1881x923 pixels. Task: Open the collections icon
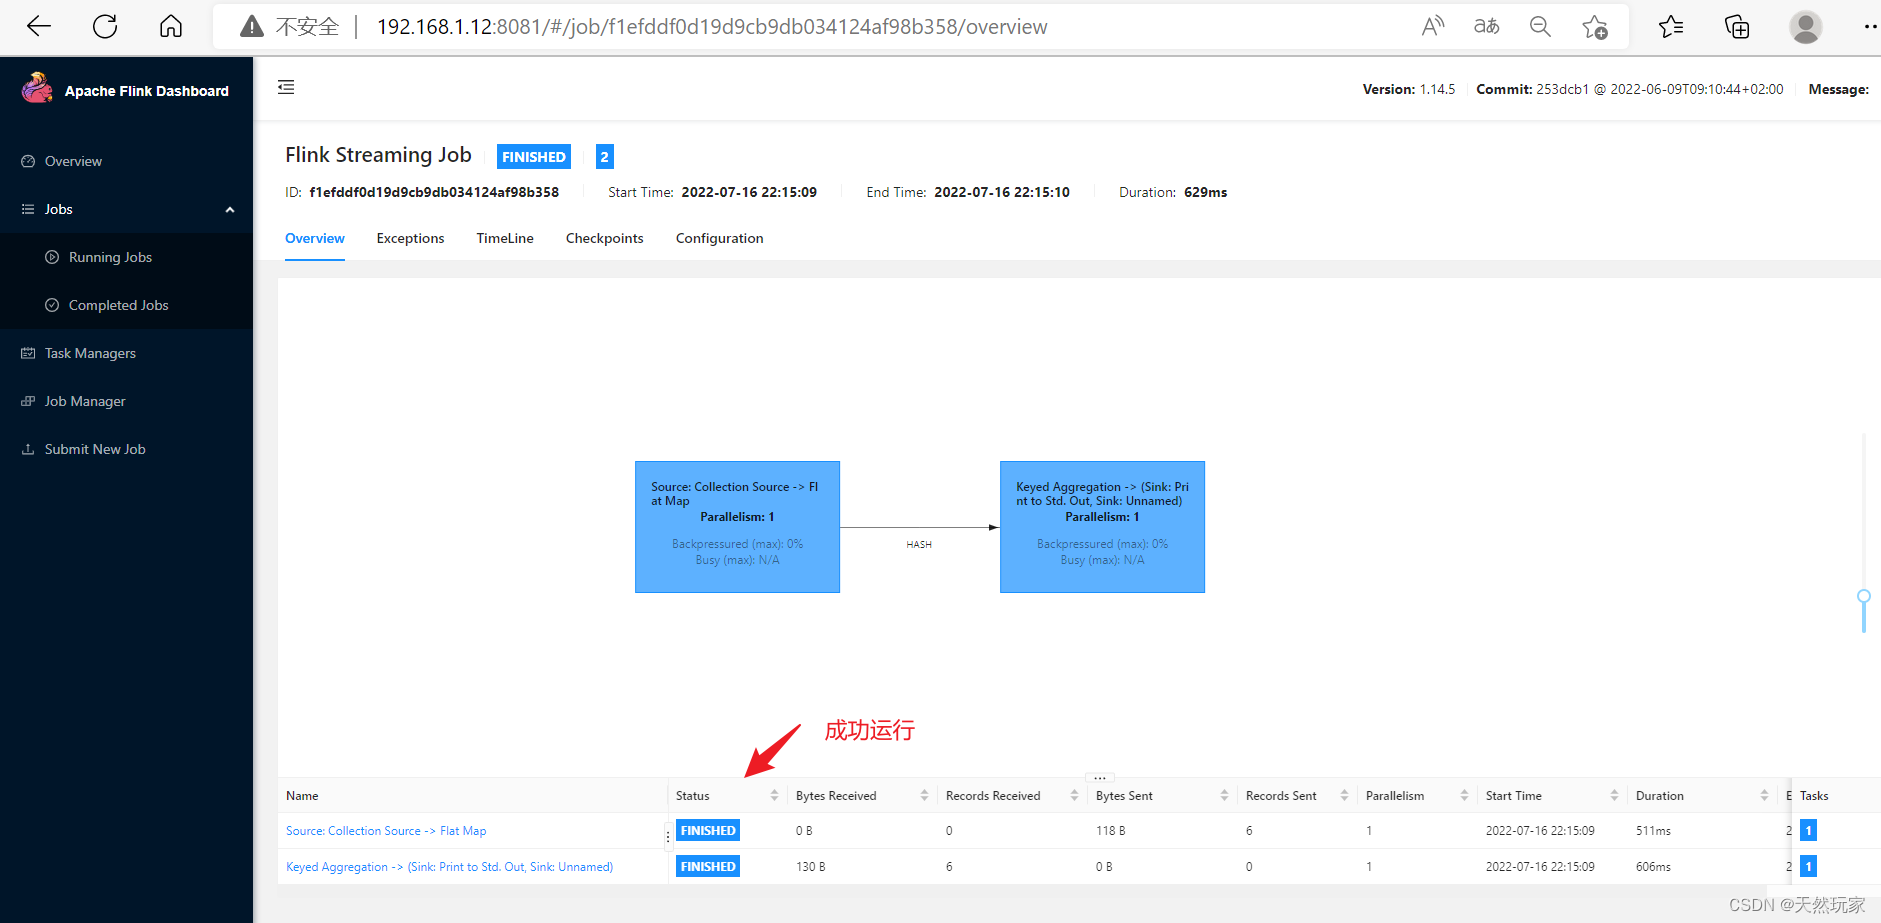[1738, 27]
